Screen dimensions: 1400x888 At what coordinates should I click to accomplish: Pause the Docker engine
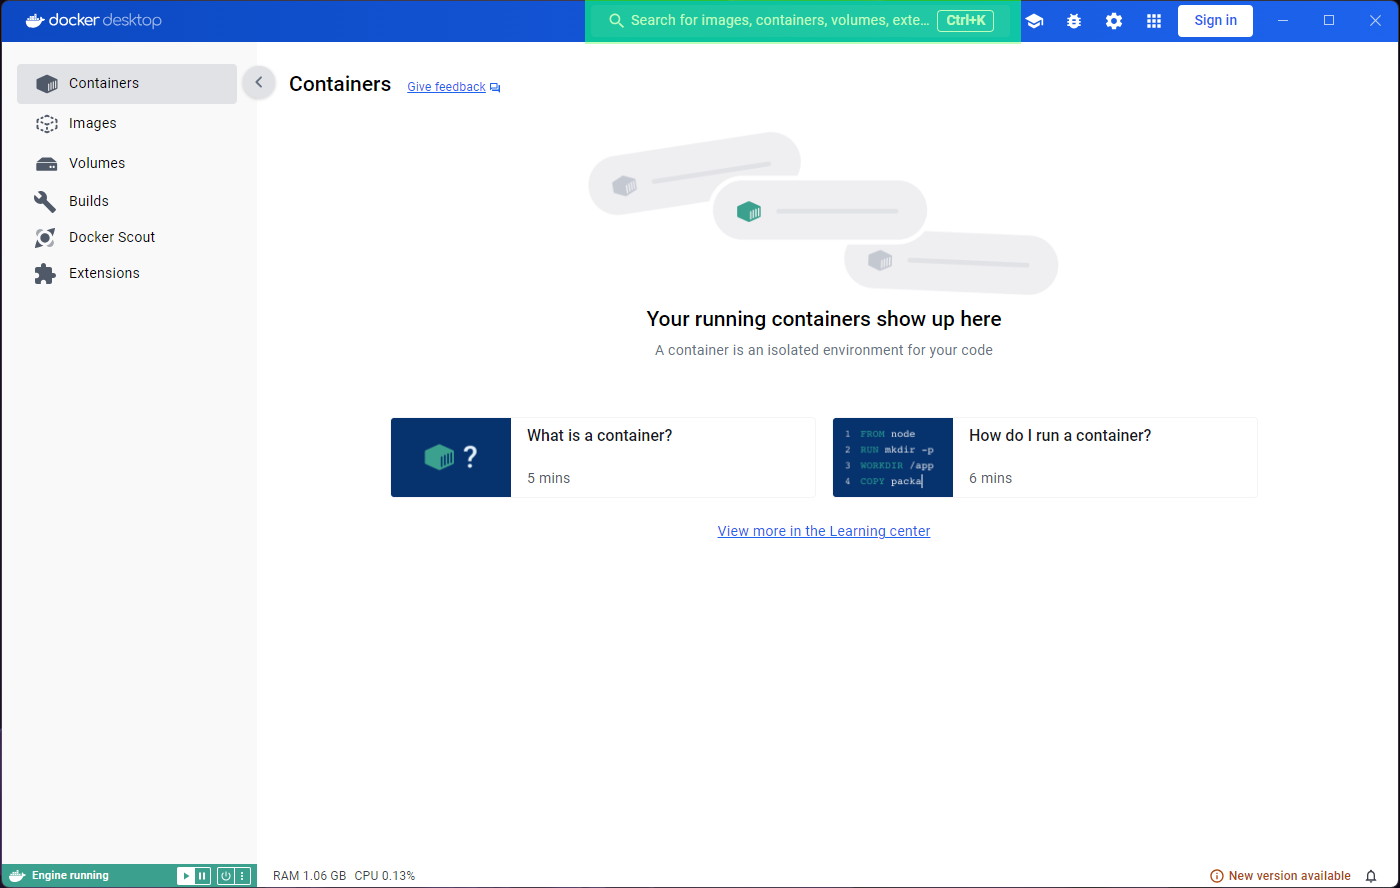click(x=202, y=876)
